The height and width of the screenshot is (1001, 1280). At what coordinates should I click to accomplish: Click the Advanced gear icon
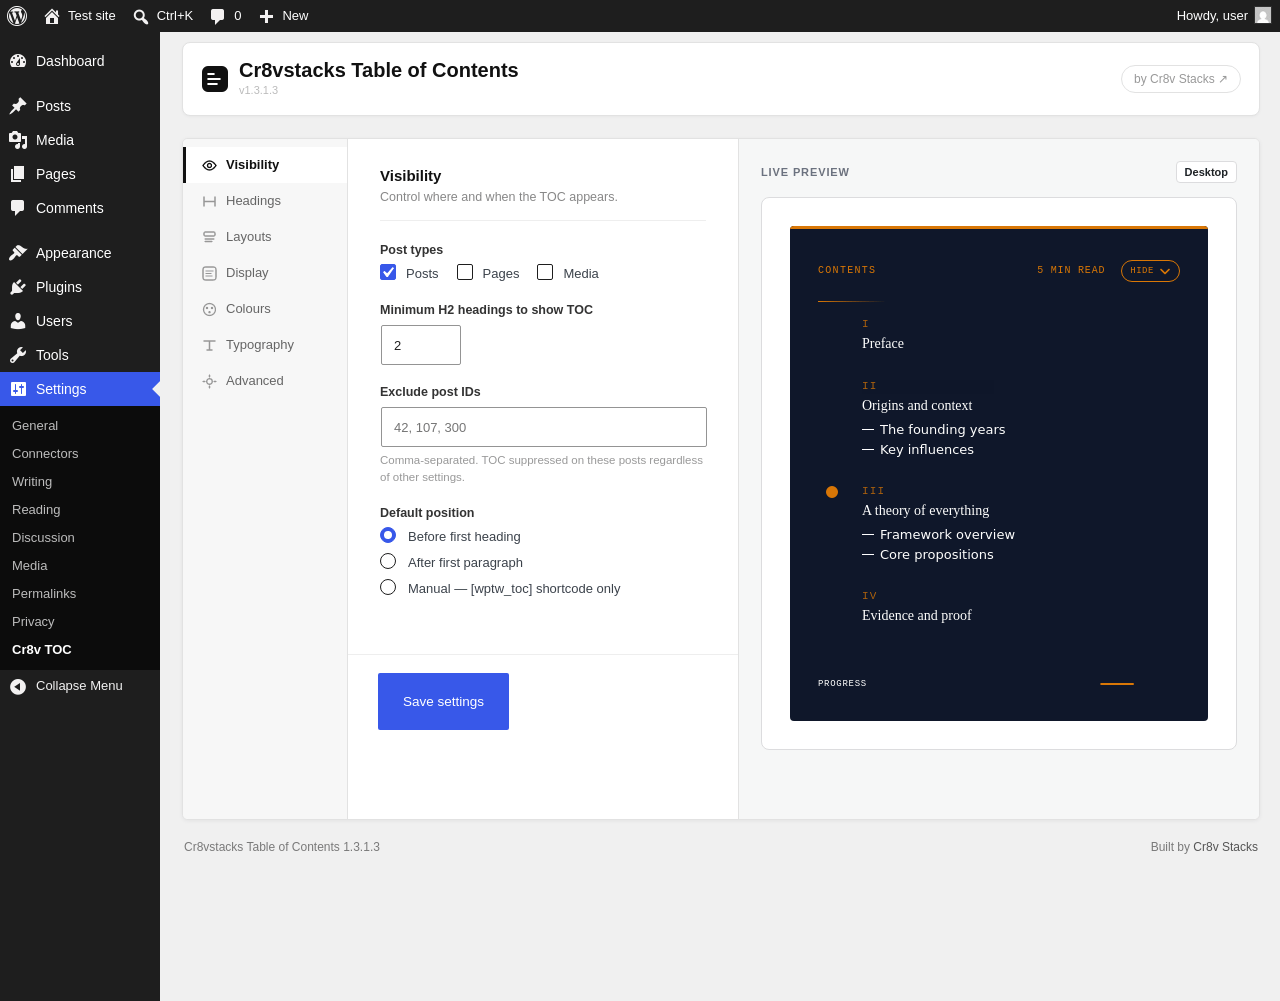(209, 381)
